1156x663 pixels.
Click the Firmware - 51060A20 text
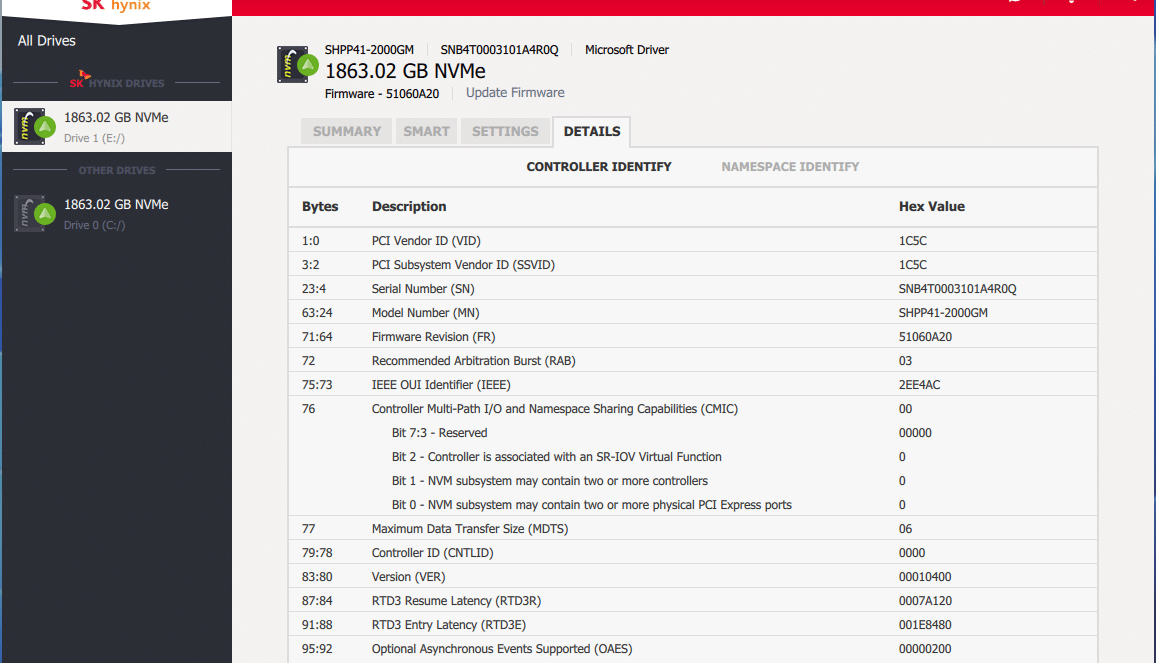(x=382, y=94)
